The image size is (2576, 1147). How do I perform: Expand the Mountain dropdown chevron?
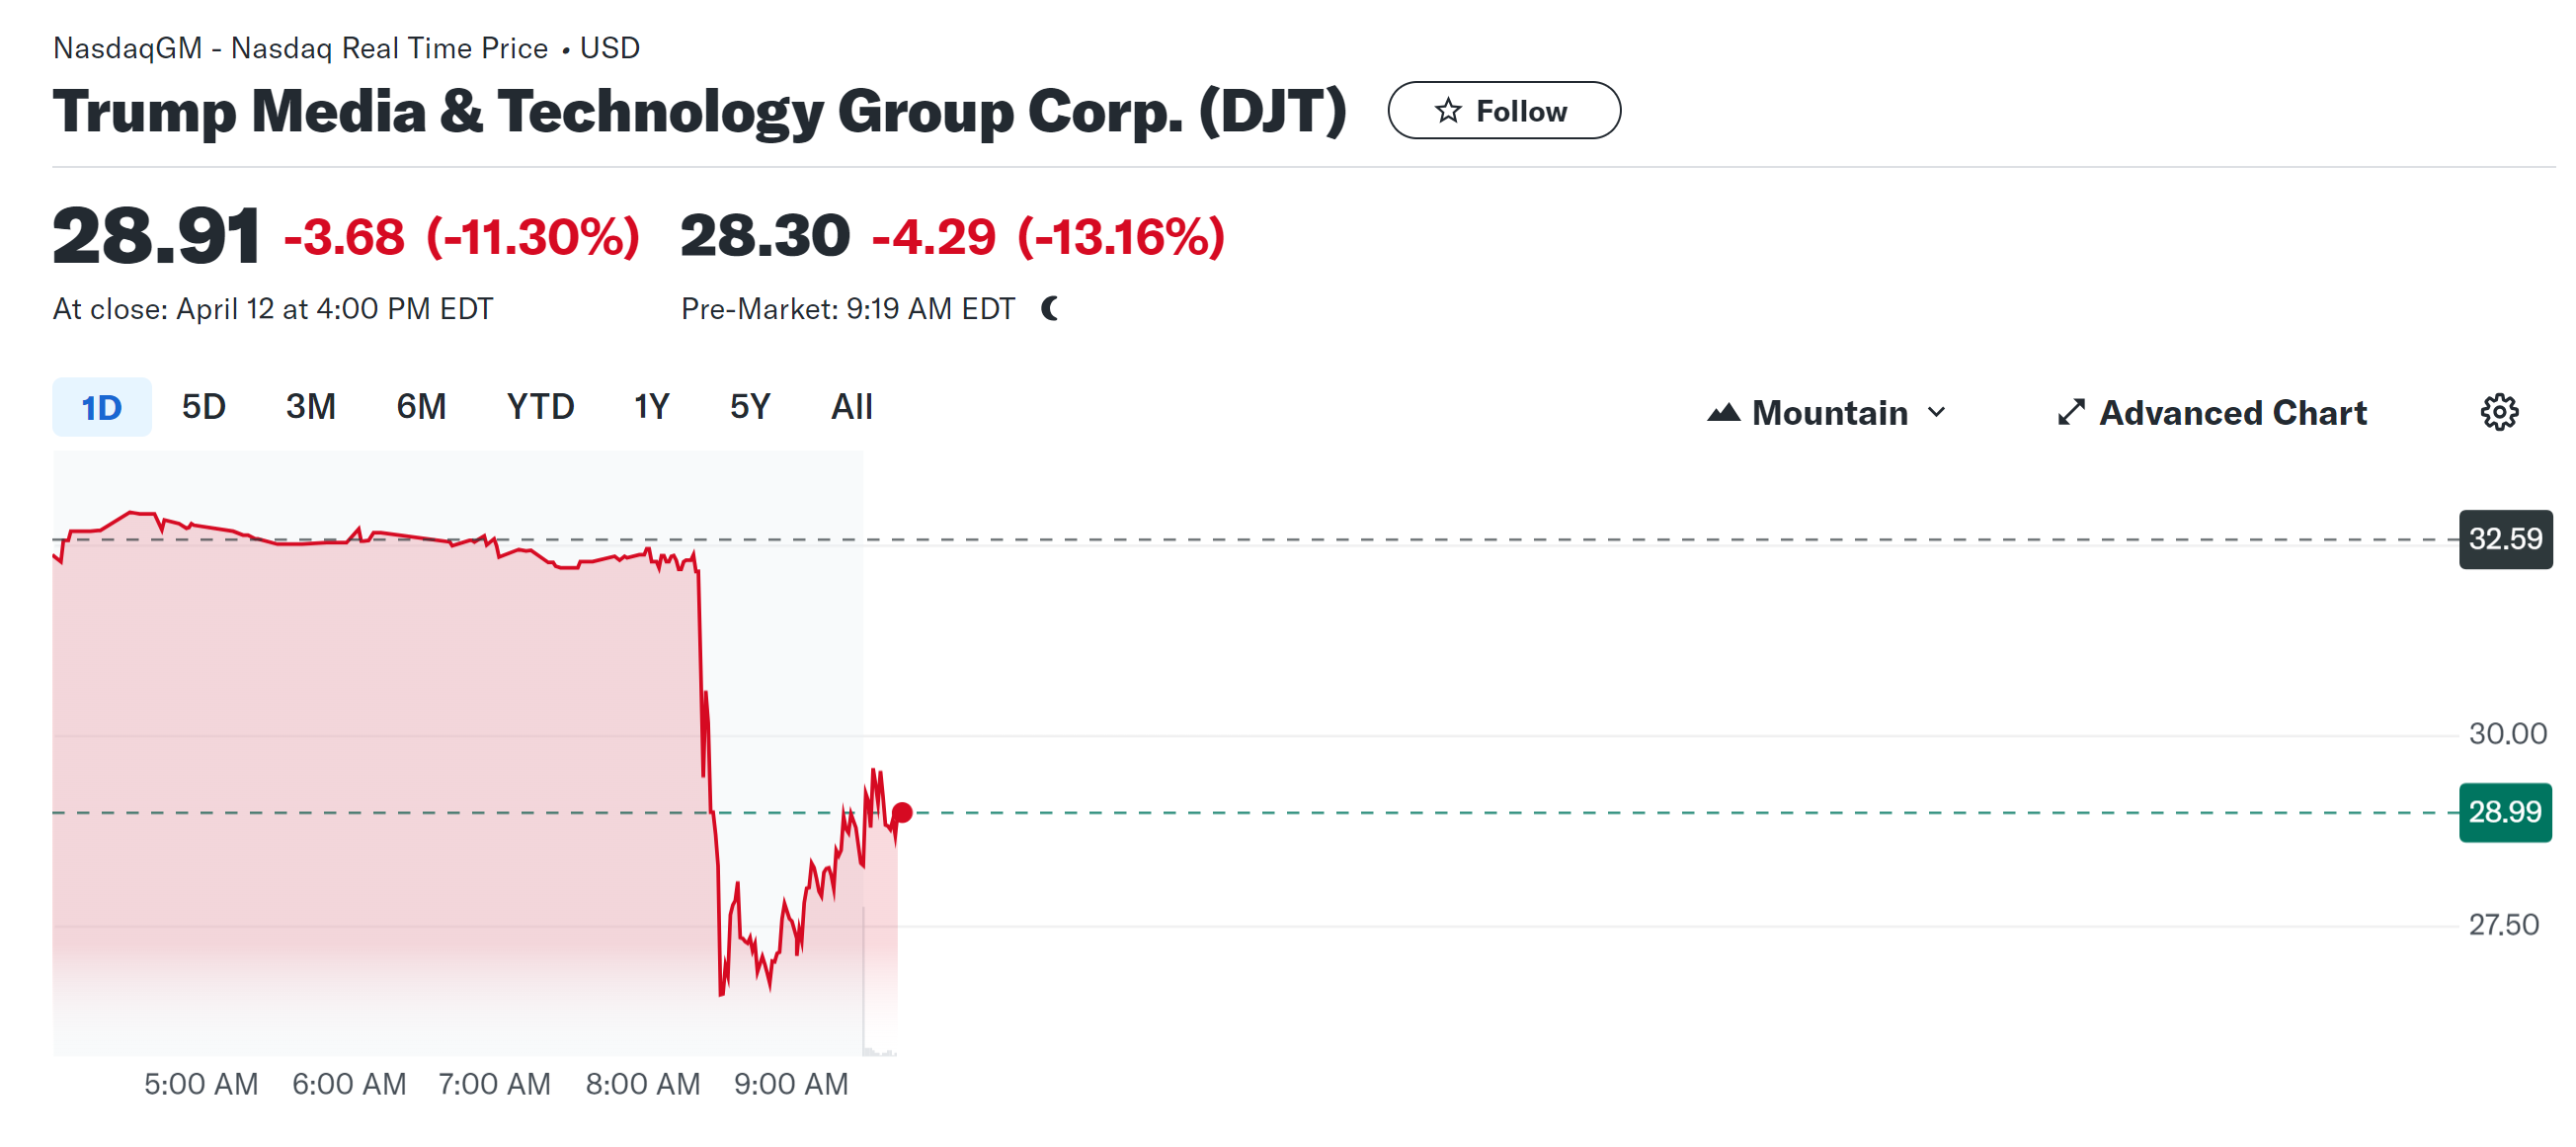(x=1936, y=413)
